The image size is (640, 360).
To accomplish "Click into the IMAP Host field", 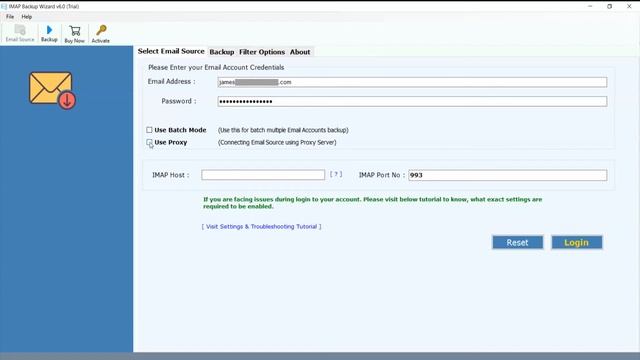I will [263, 175].
